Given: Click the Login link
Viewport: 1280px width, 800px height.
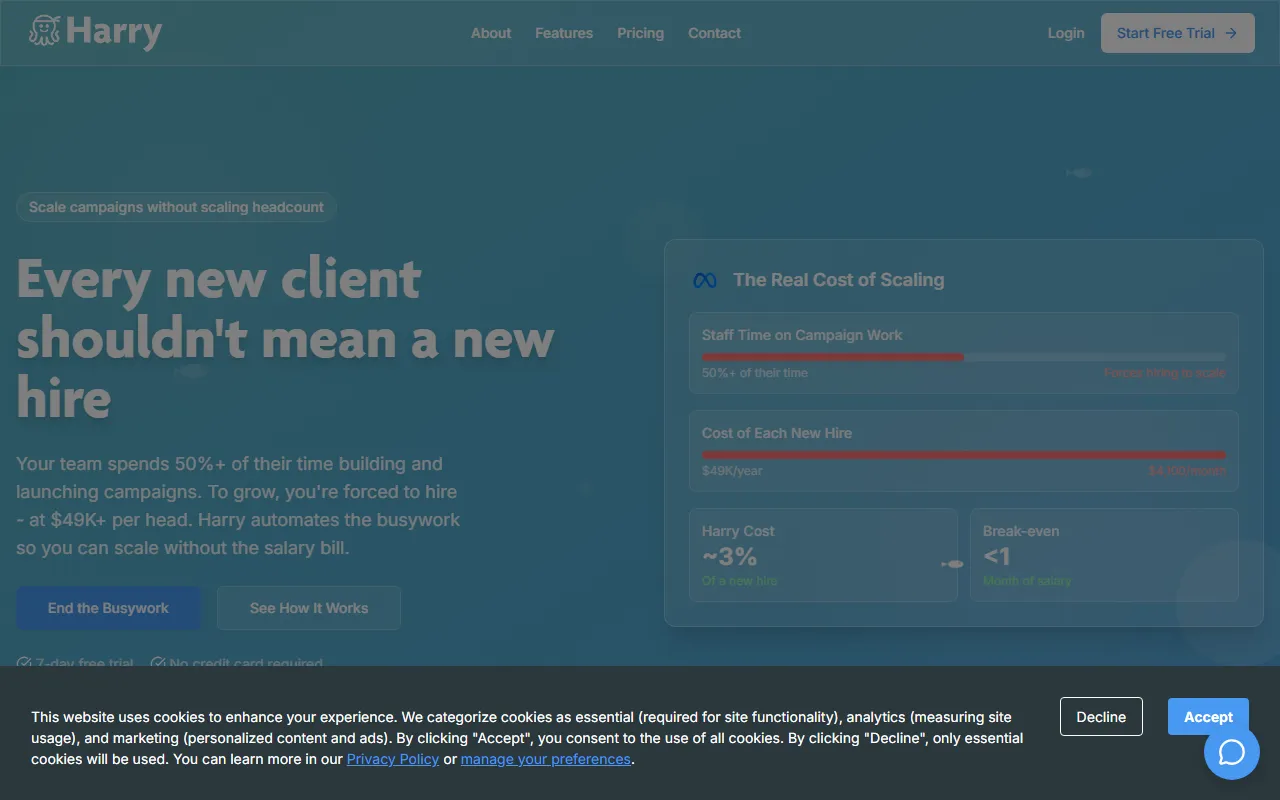Looking at the screenshot, I should click(1065, 33).
